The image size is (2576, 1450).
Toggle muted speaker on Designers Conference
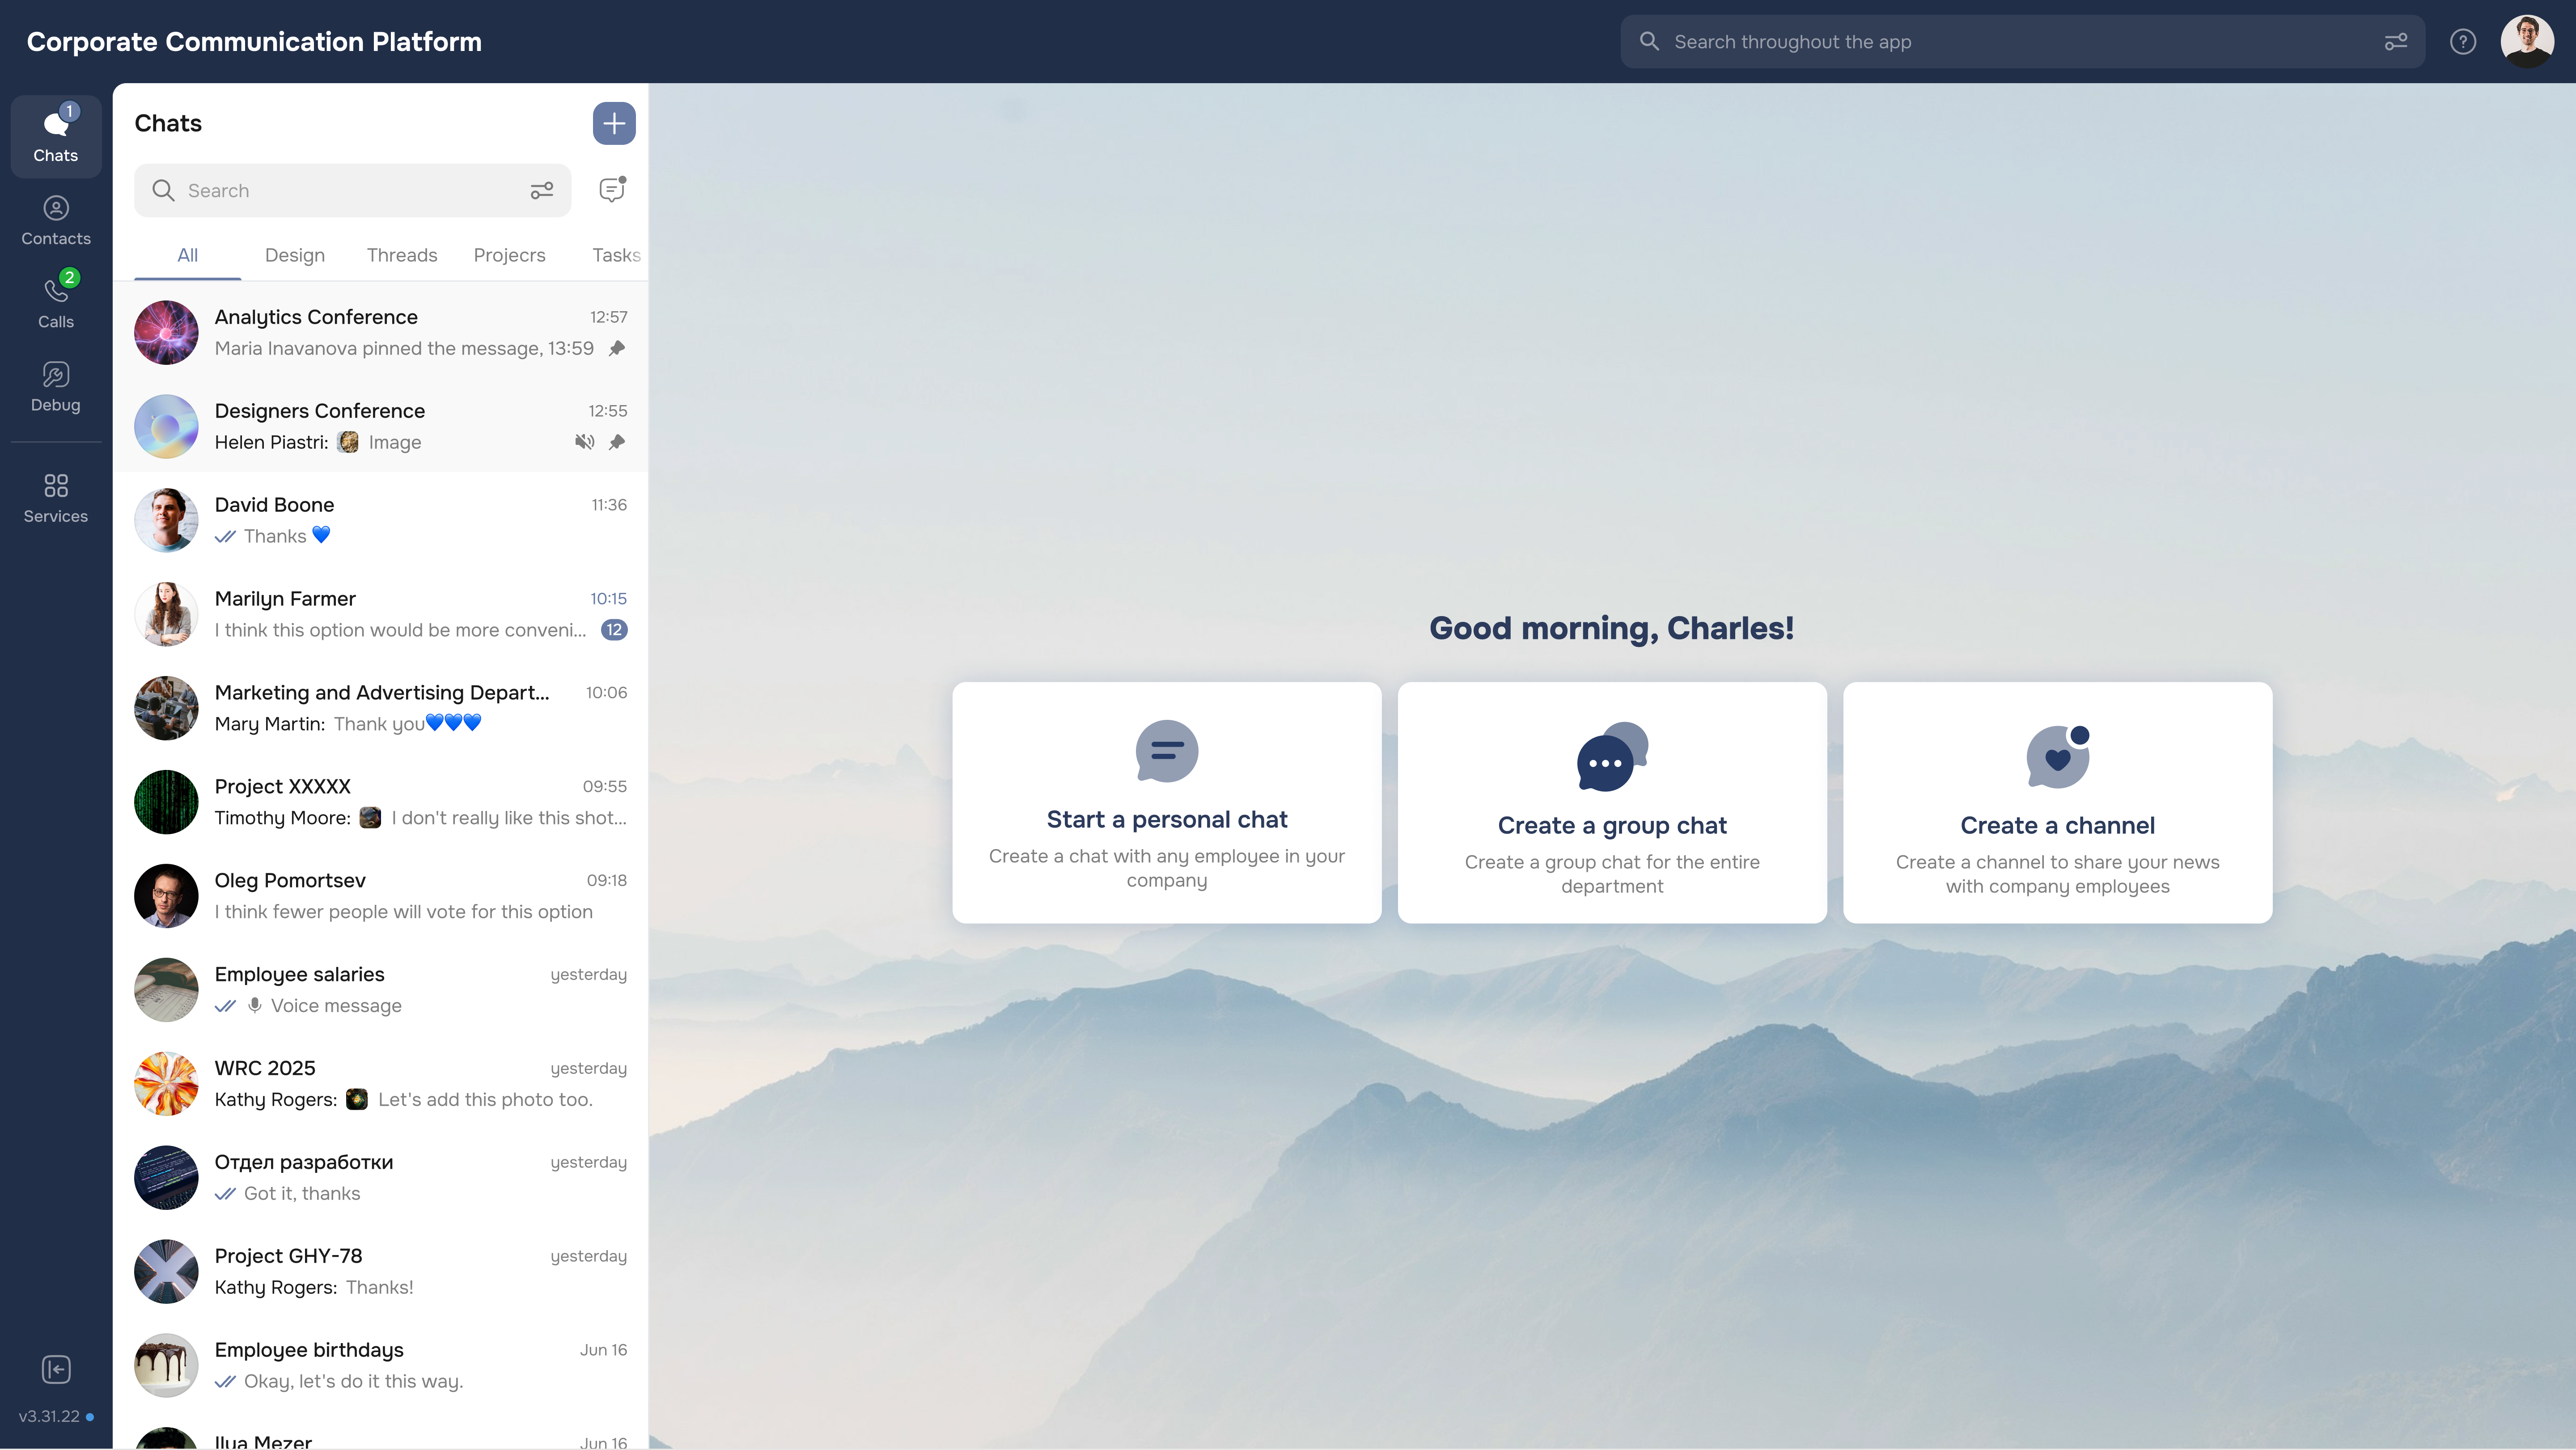[585, 442]
